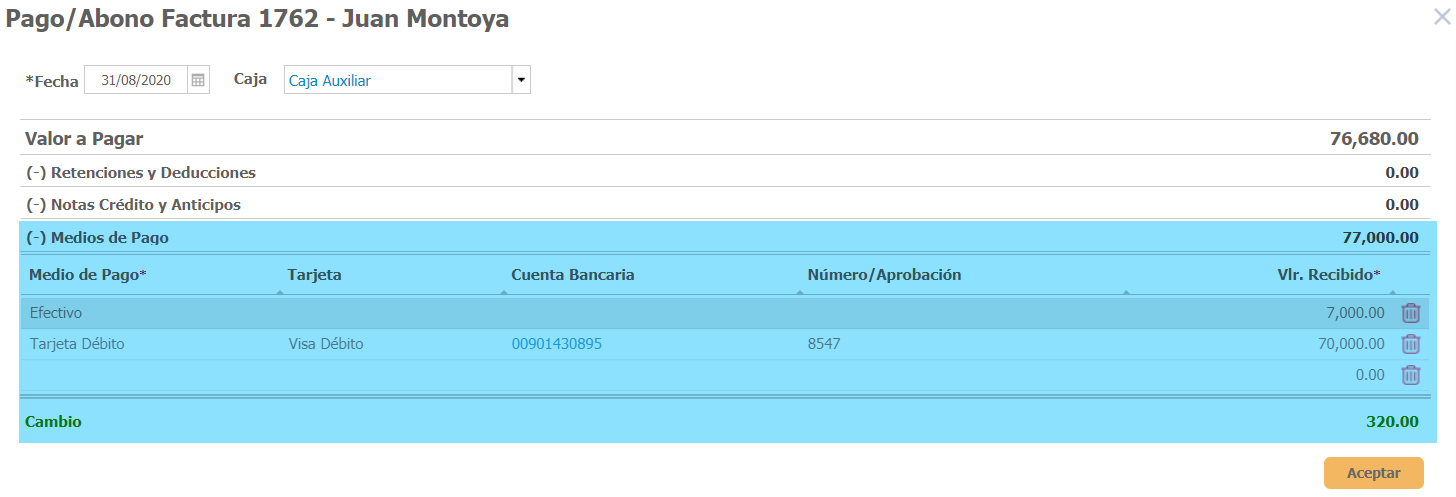The height and width of the screenshot is (497, 1456).
Task: Select the Visa Débito card cell
Action: (x=325, y=344)
